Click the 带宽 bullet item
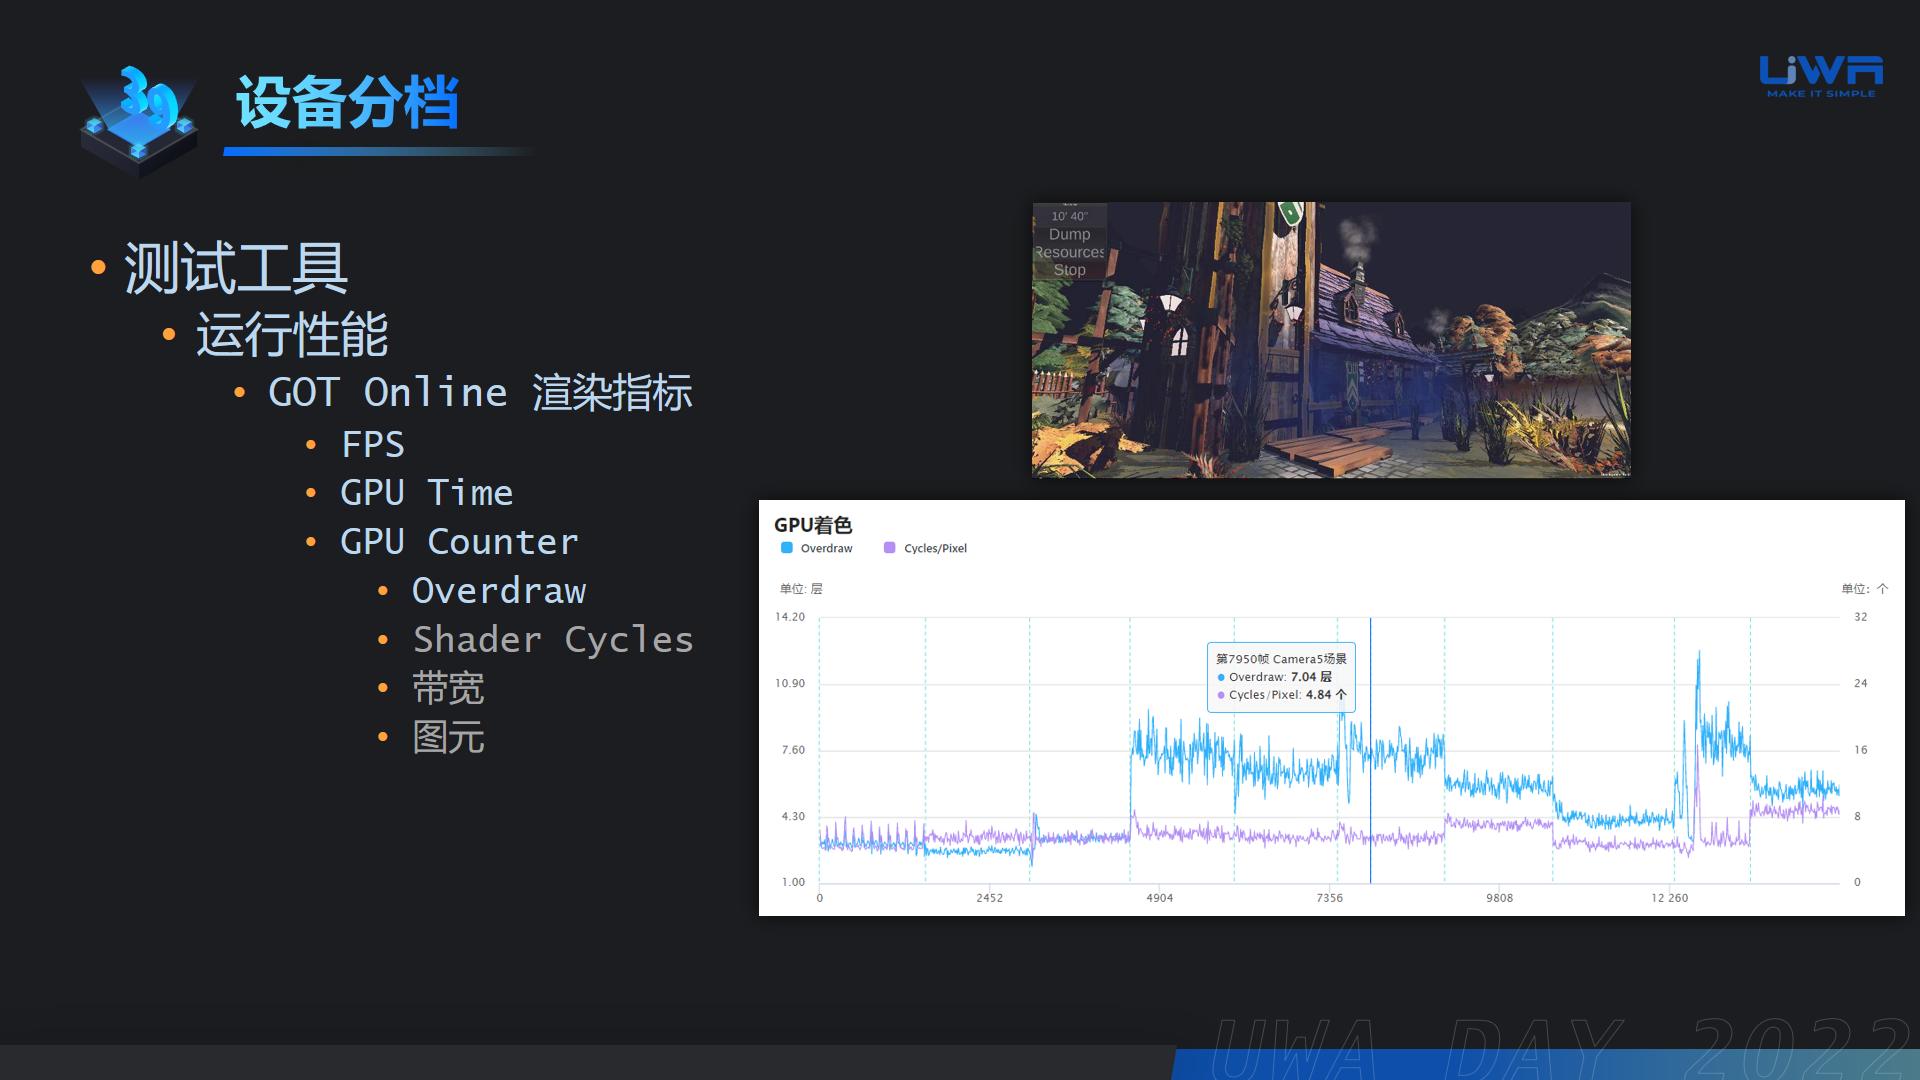The height and width of the screenshot is (1080, 1920). point(448,689)
